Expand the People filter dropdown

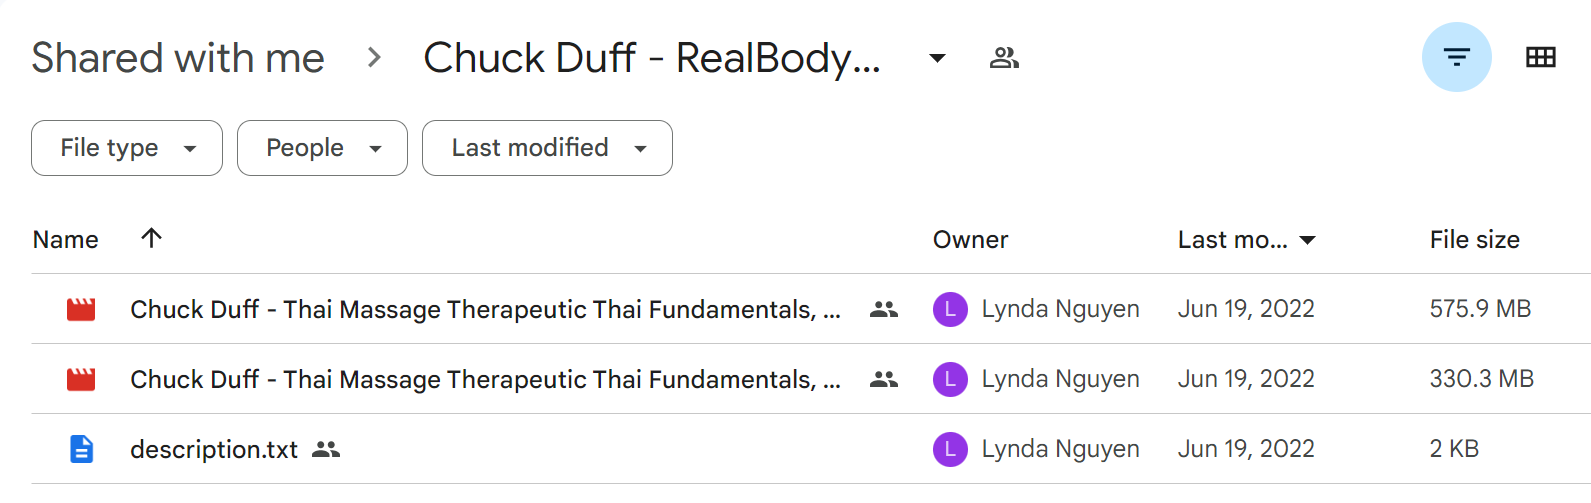click(x=322, y=148)
